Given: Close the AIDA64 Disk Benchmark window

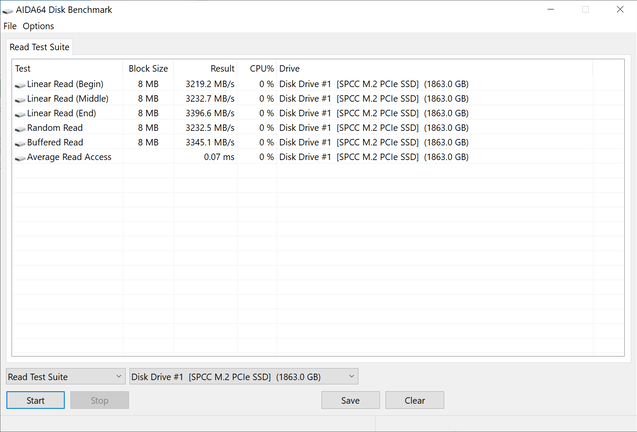Looking at the screenshot, I should tap(620, 9).
